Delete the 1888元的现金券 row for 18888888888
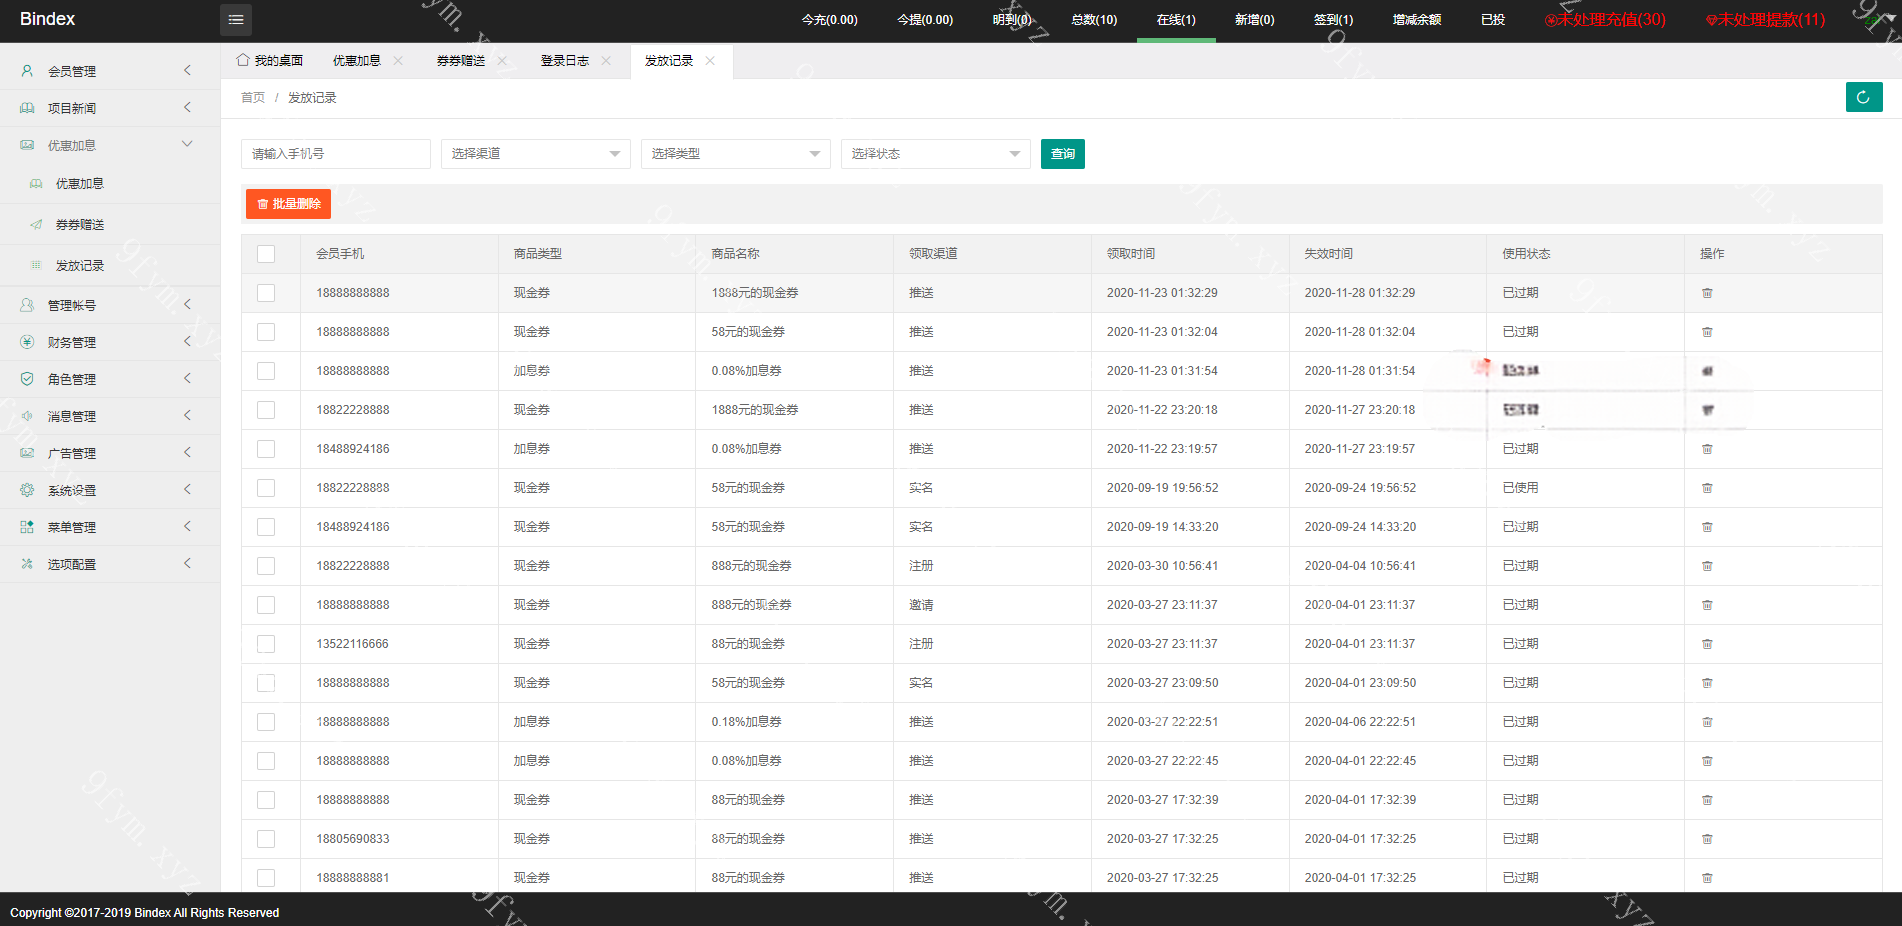Image resolution: width=1902 pixels, height=926 pixels. pos(1707,293)
